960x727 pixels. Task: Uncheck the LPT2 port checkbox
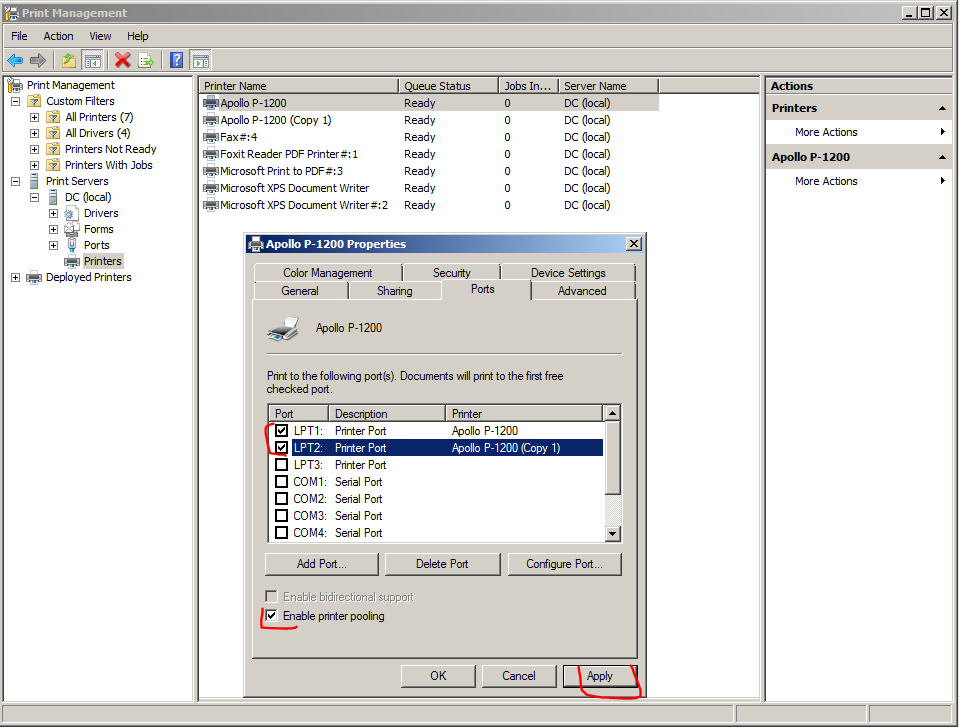282,448
